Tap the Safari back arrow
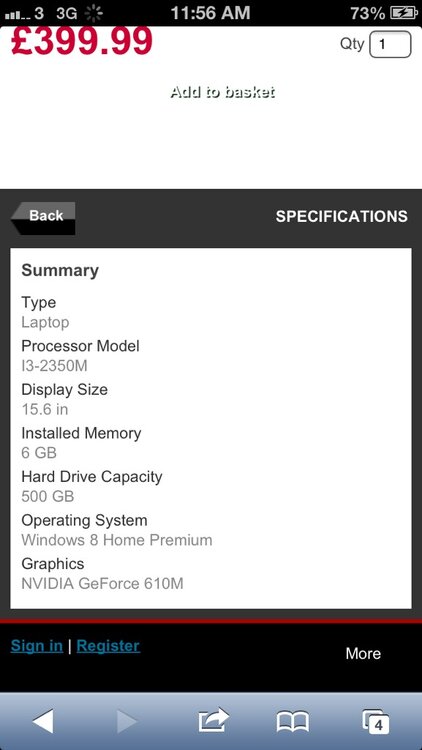 click(x=44, y=721)
